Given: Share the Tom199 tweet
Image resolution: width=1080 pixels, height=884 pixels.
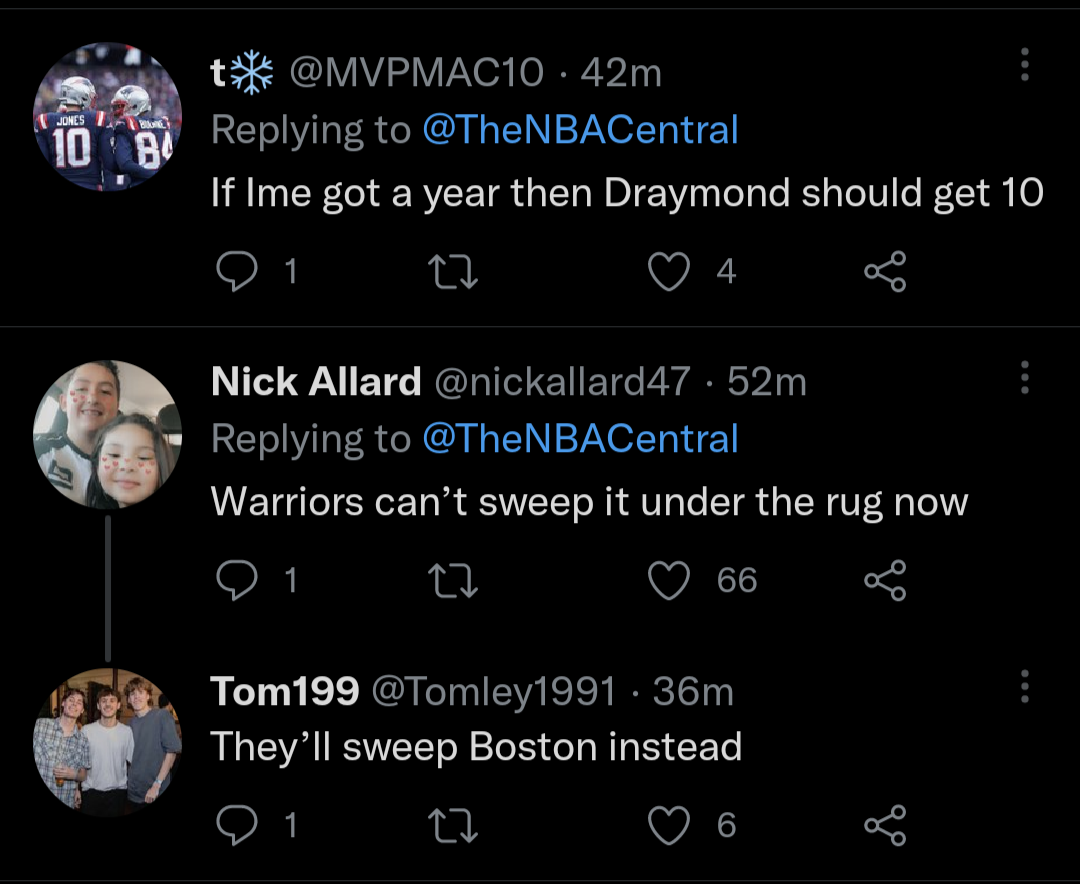Looking at the screenshot, I should [x=885, y=825].
